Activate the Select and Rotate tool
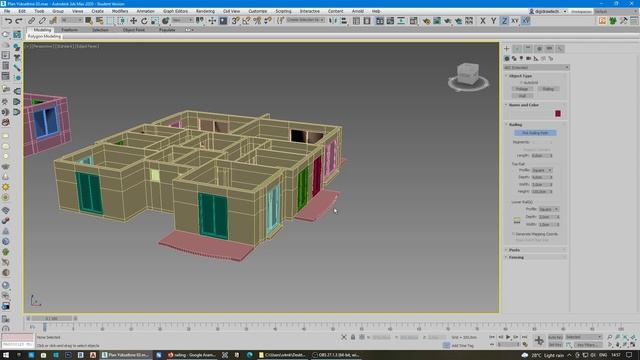 tap(144, 21)
